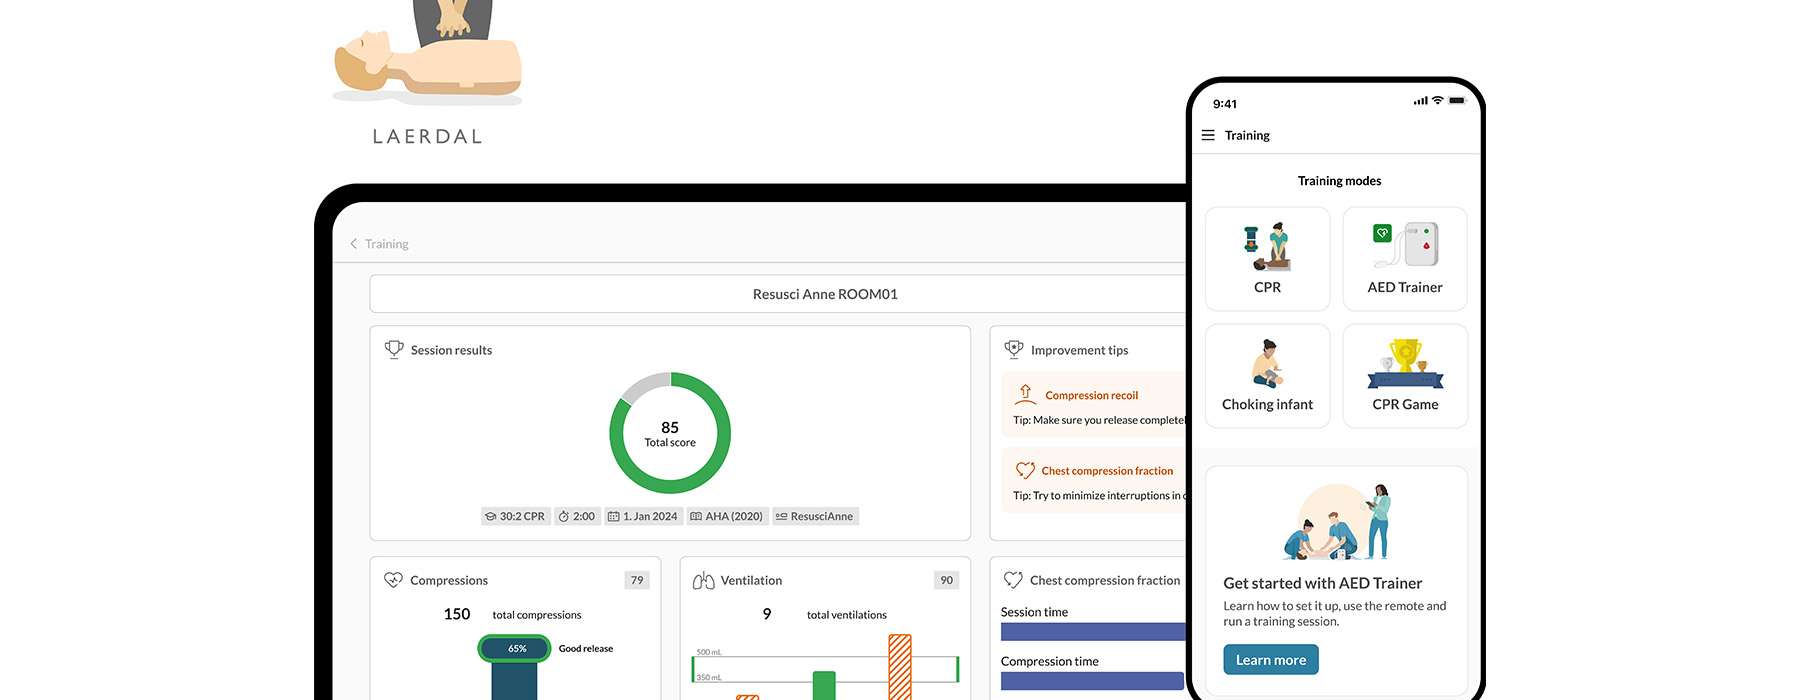Screen dimensions: 1800x700
Task: Click the 85 Total score ring
Action: (x=670, y=433)
